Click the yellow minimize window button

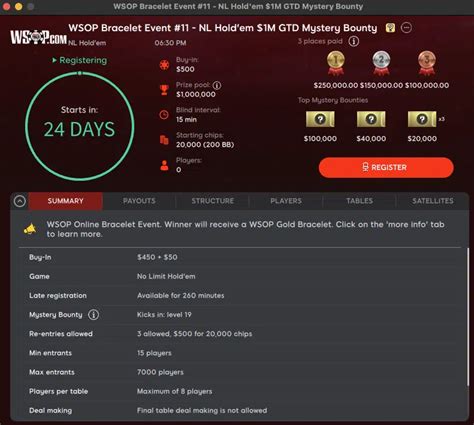pos(19,7)
